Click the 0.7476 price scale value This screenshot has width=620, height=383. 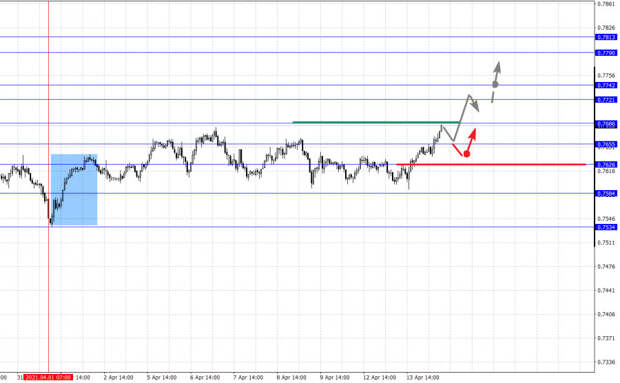(x=606, y=267)
